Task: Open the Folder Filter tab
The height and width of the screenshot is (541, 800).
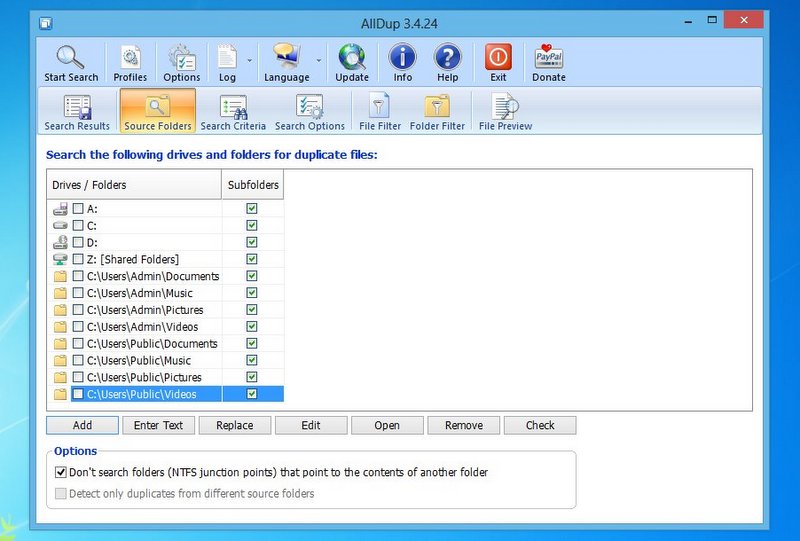Action: tap(437, 111)
